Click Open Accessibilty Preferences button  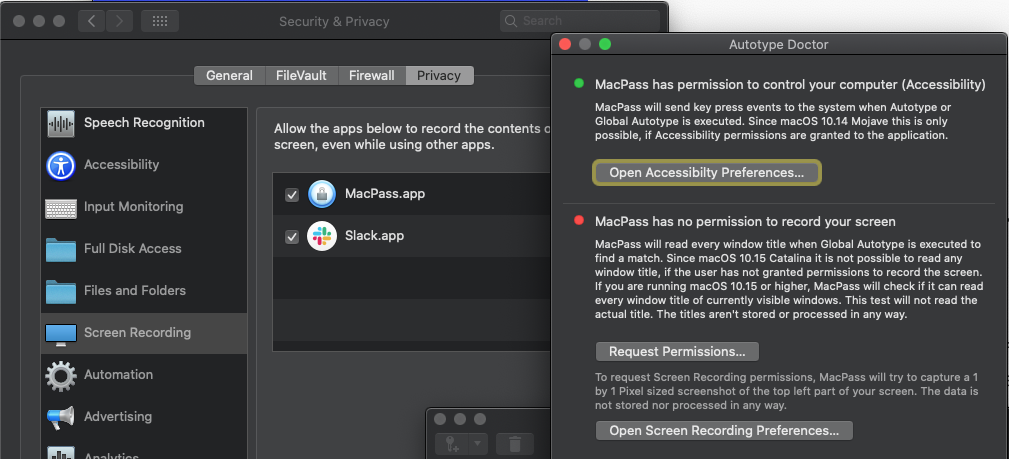[x=707, y=173]
